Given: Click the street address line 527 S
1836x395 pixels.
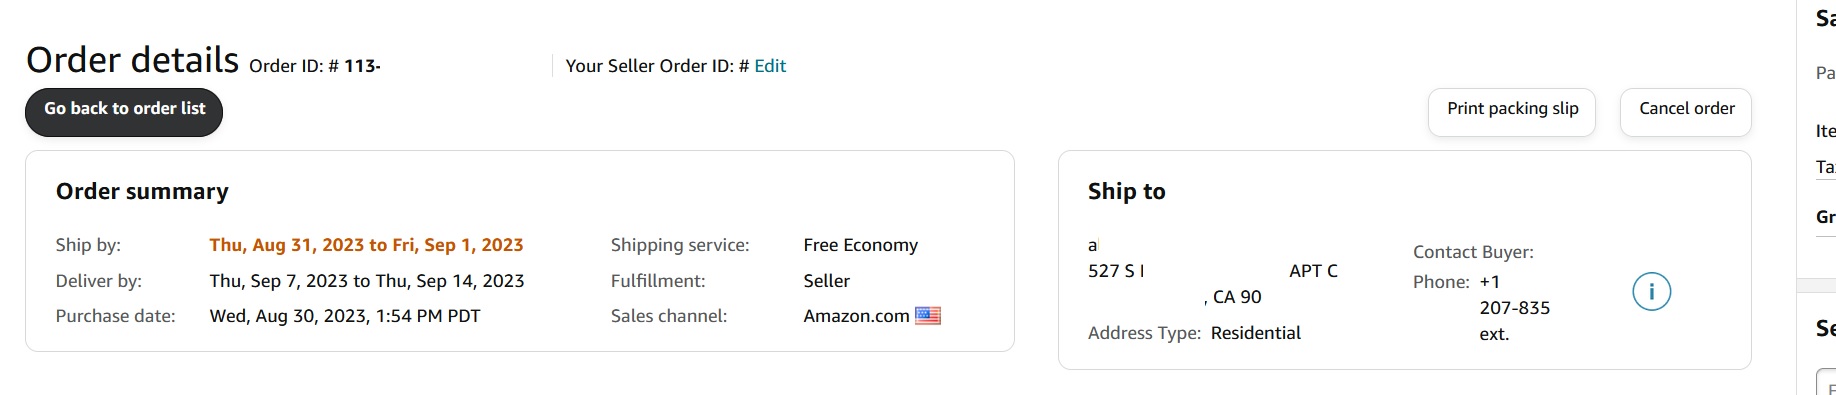Looking at the screenshot, I should (x=1116, y=271).
